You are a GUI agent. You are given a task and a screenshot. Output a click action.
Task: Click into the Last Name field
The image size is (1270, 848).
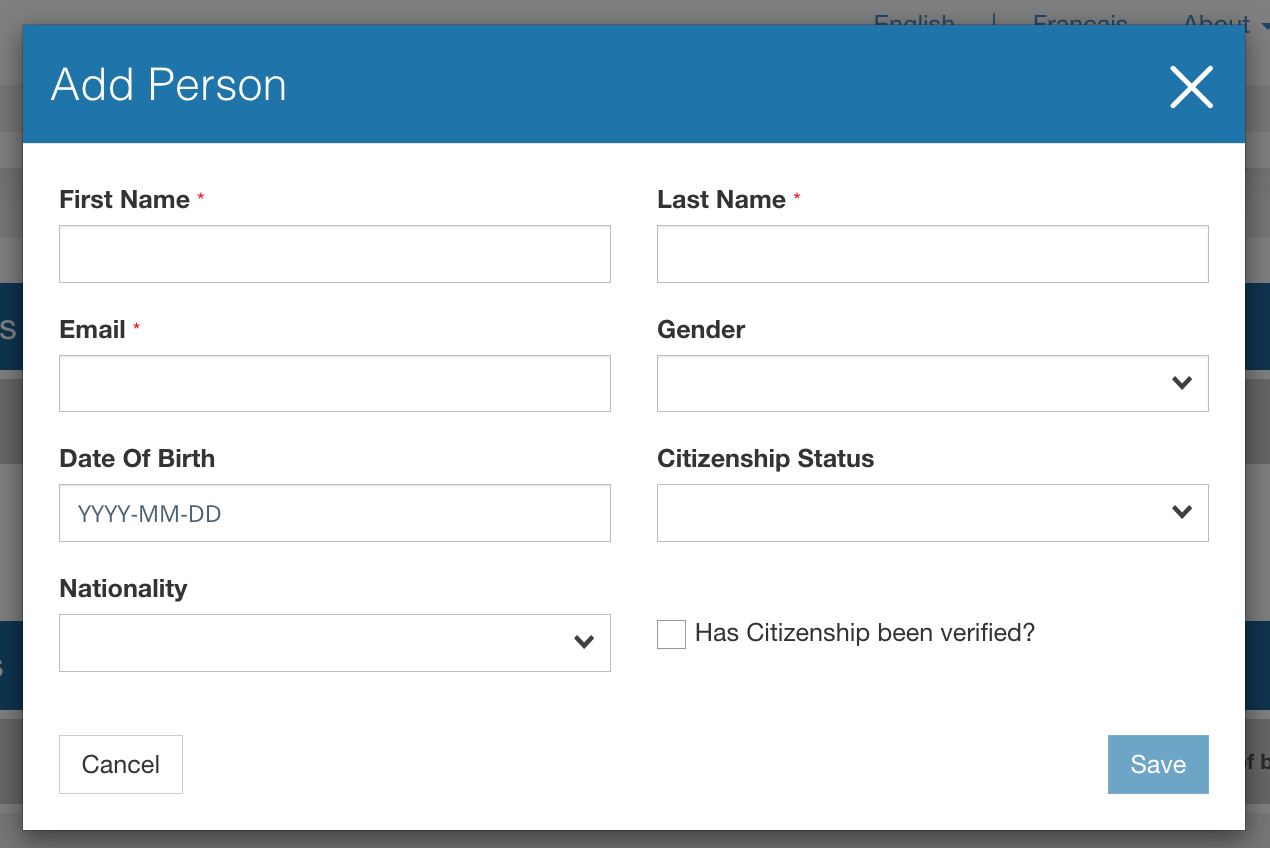(932, 254)
